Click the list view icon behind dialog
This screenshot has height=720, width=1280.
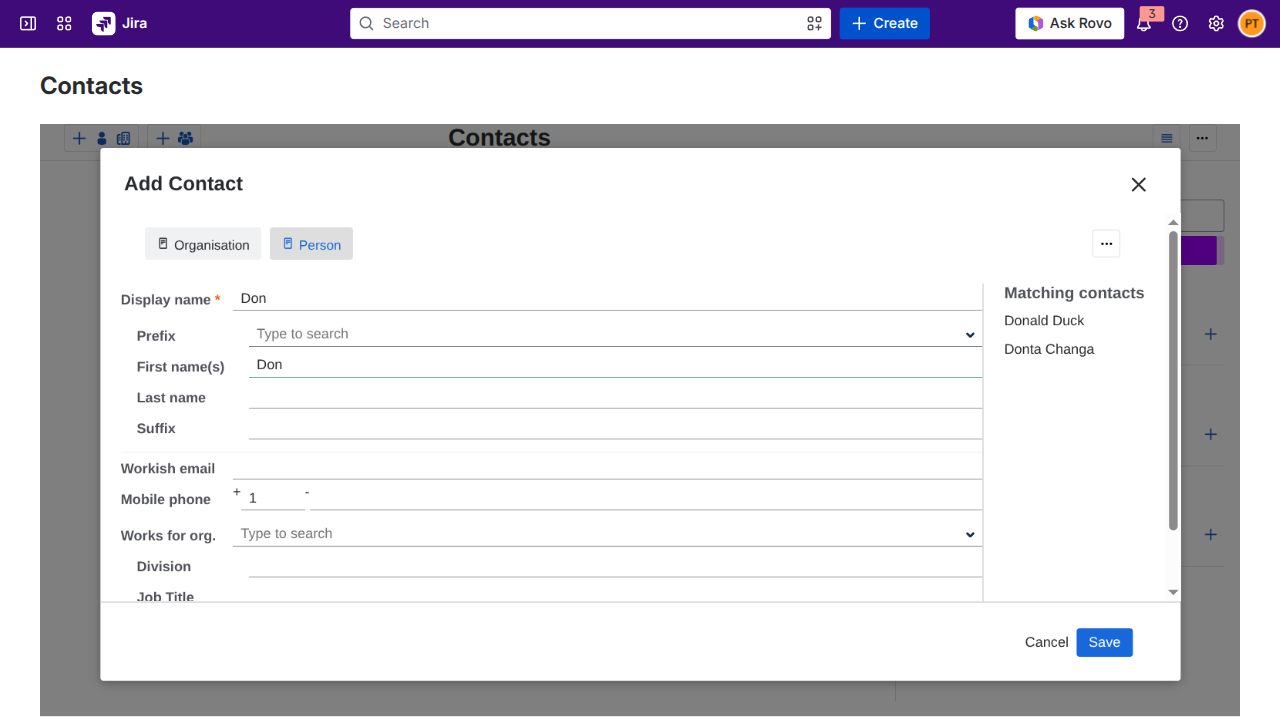[1166, 138]
